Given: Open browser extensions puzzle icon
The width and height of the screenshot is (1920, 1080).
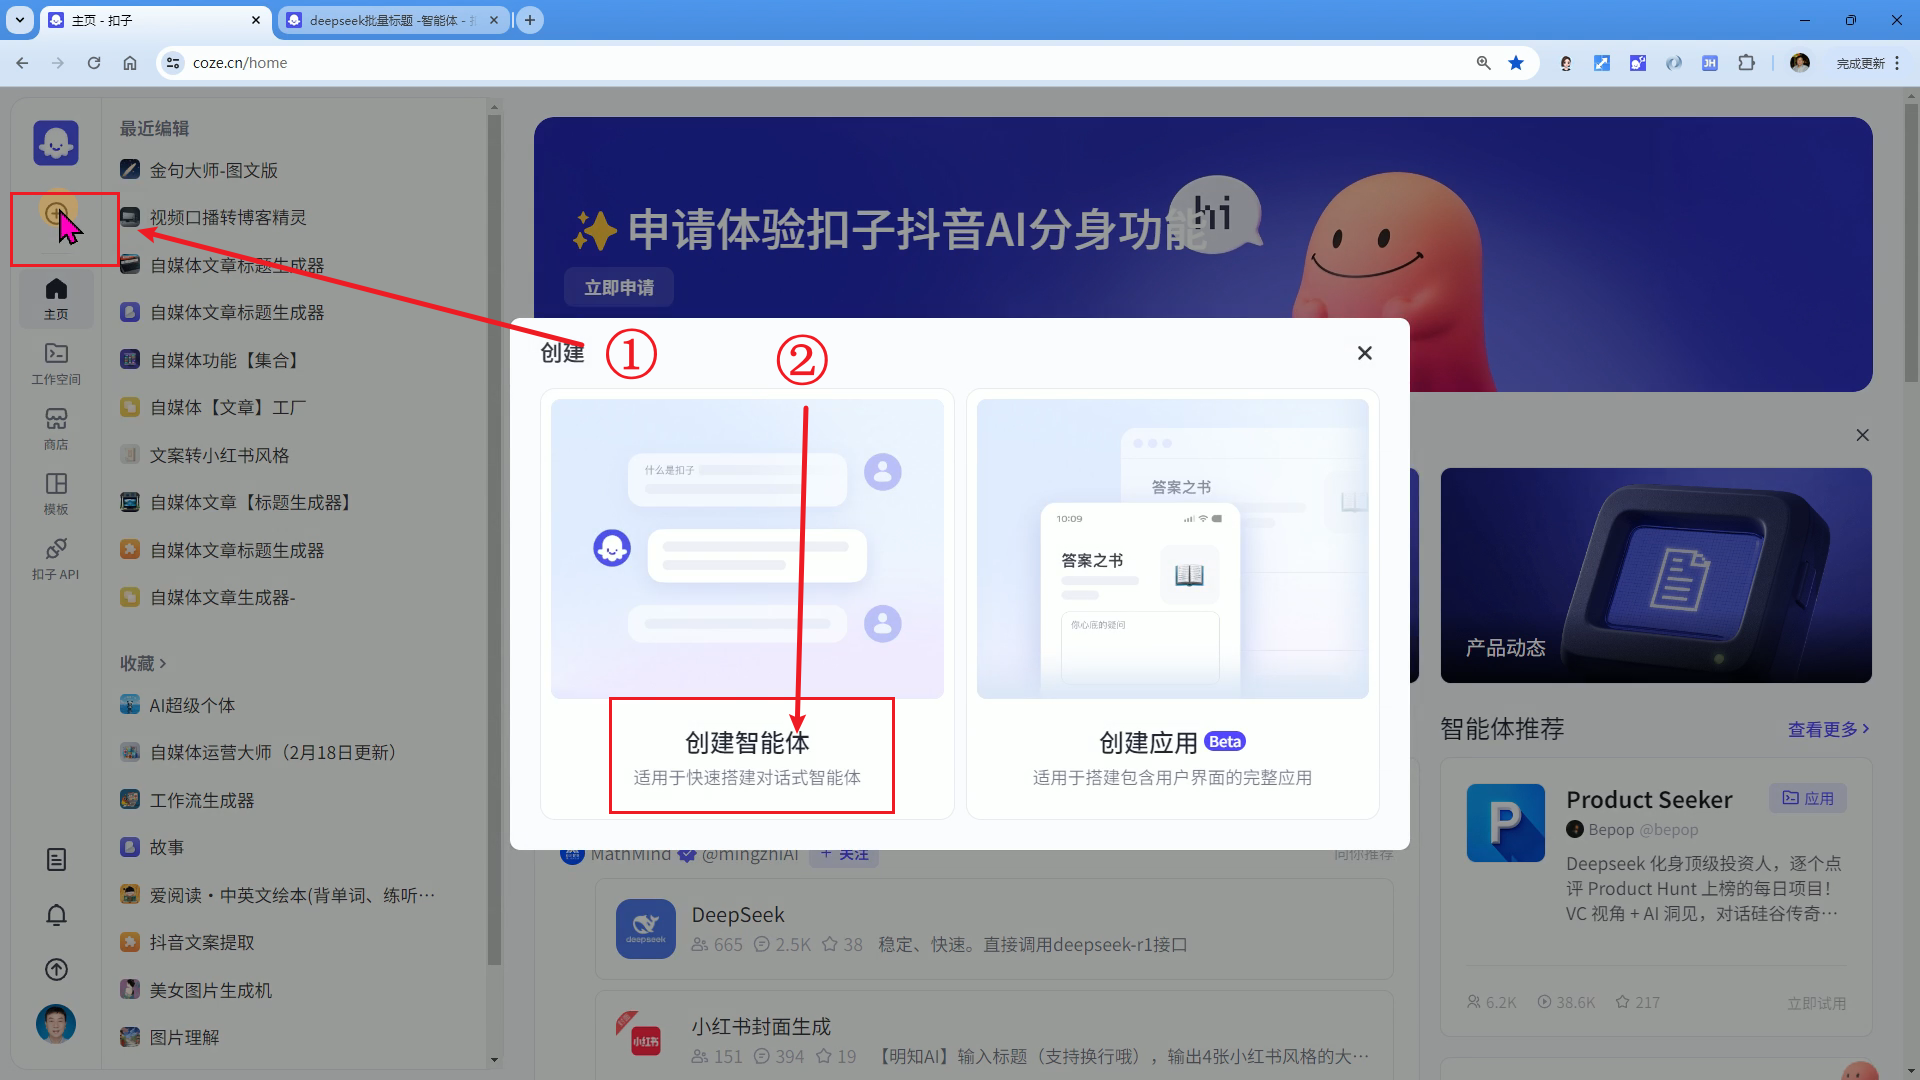Looking at the screenshot, I should 1746,63.
